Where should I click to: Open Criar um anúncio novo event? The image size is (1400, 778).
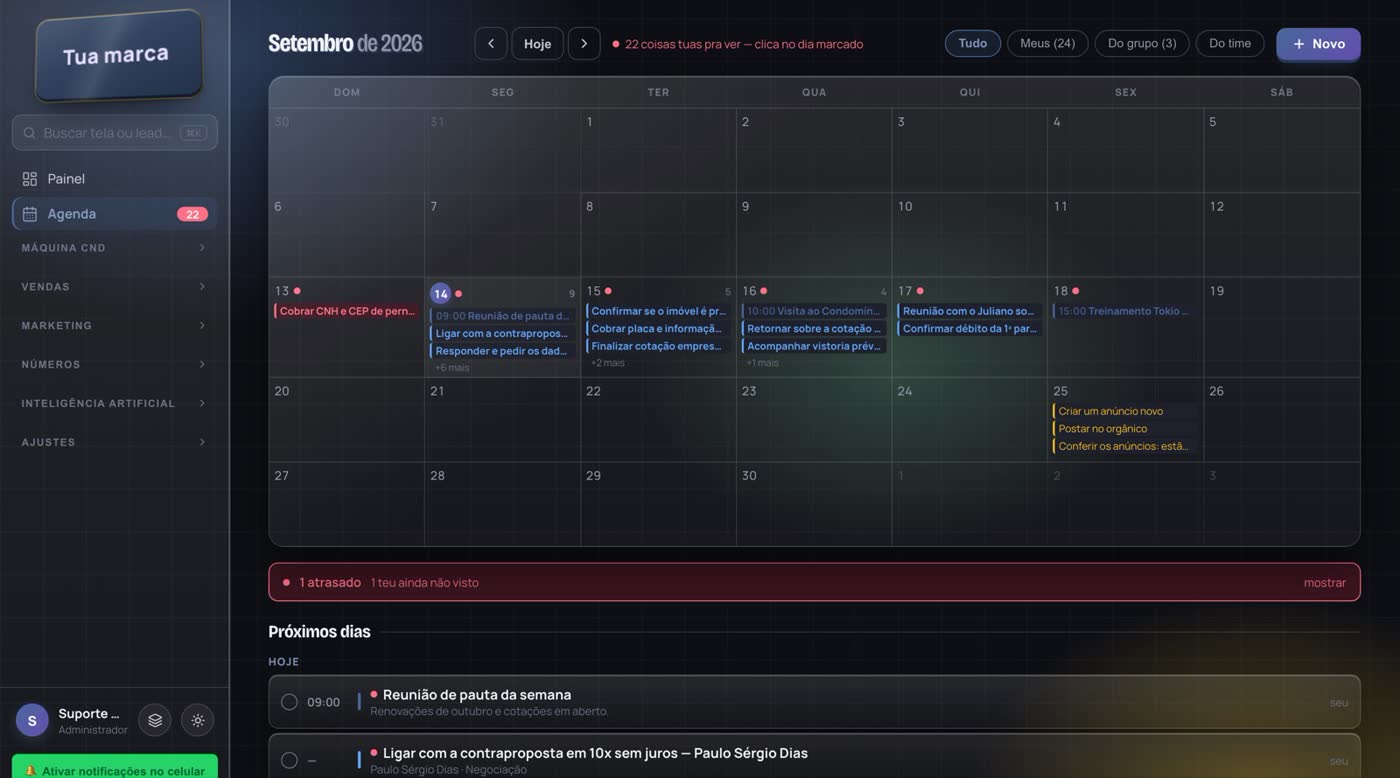pyautogui.click(x=1125, y=411)
